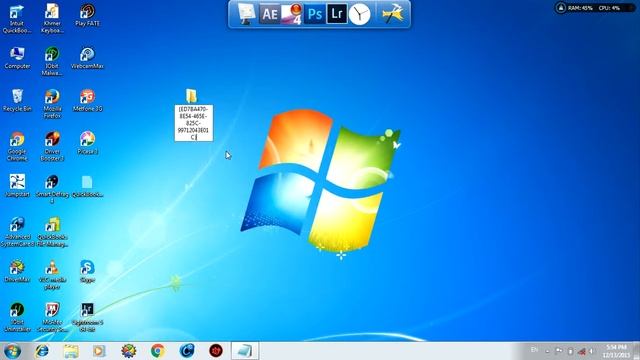Open the Action Center flag tray icon
The image size is (640, 360).
(x=559, y=351)
